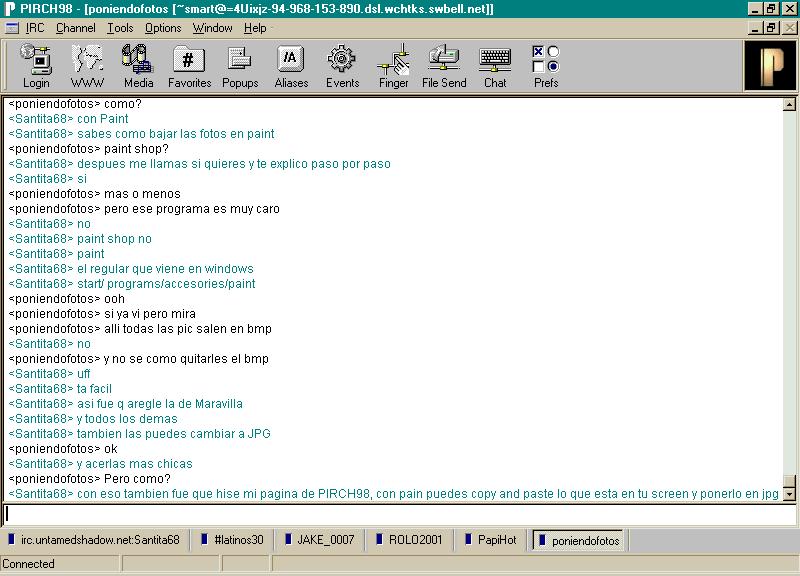Click message 'Pero como?'
800x576 pixels.
point(137,479)
